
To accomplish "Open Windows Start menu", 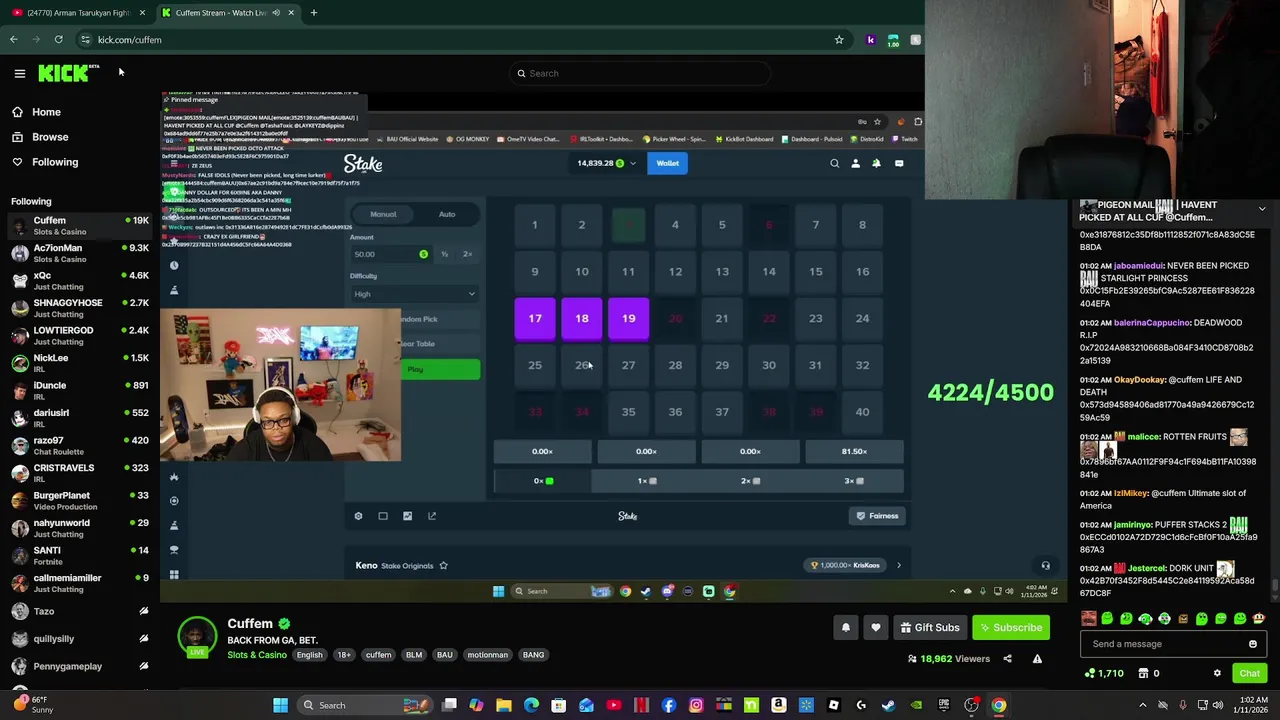I will (x=281, y=705).
